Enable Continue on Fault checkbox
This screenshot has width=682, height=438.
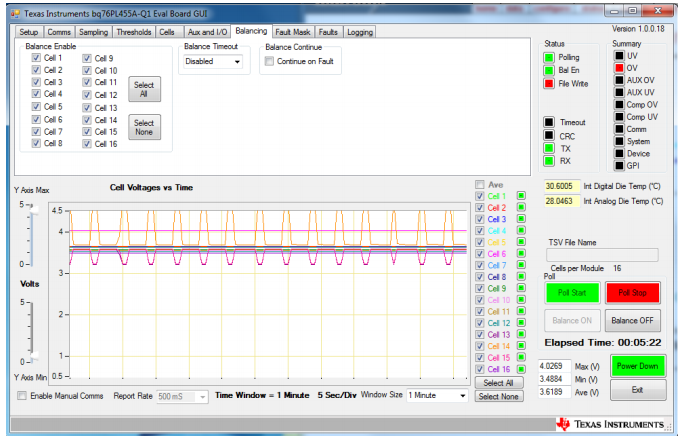coord(270,61)
